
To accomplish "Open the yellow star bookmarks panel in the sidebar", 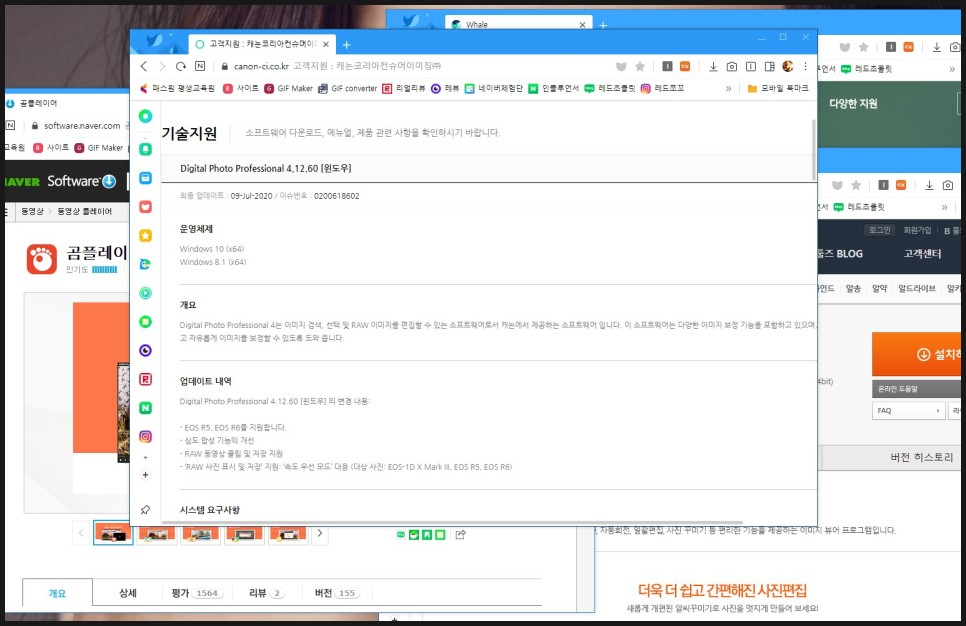I will pyautogui.click(x=145, y=235).
